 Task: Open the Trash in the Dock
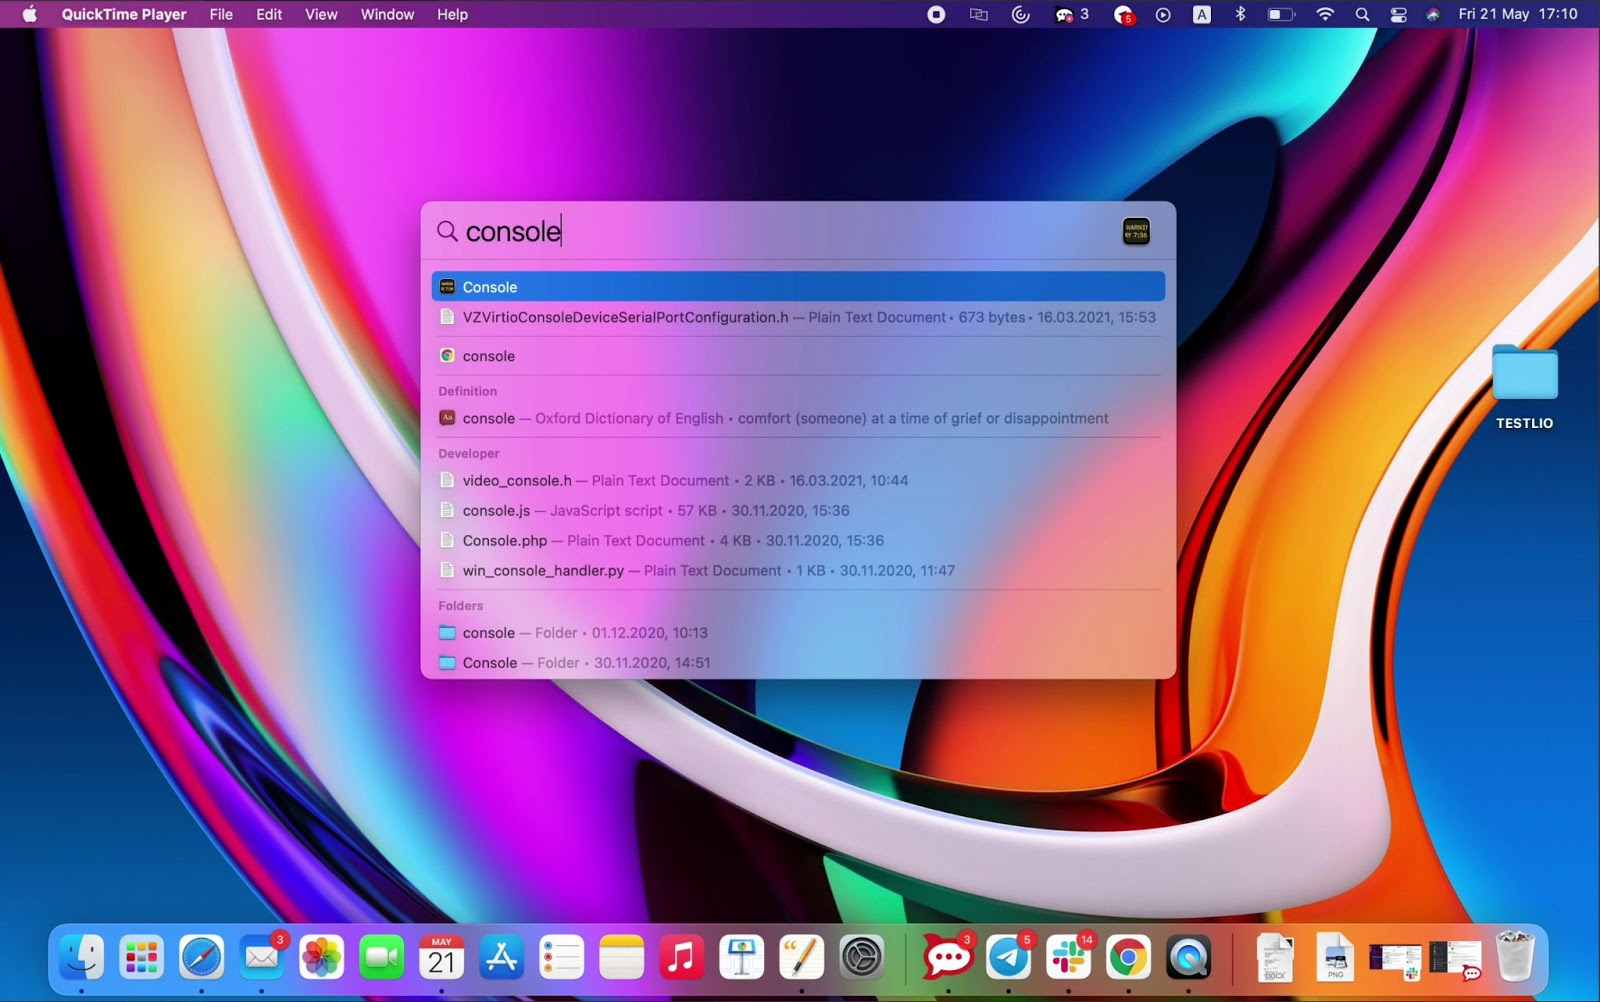(1515, 957)
